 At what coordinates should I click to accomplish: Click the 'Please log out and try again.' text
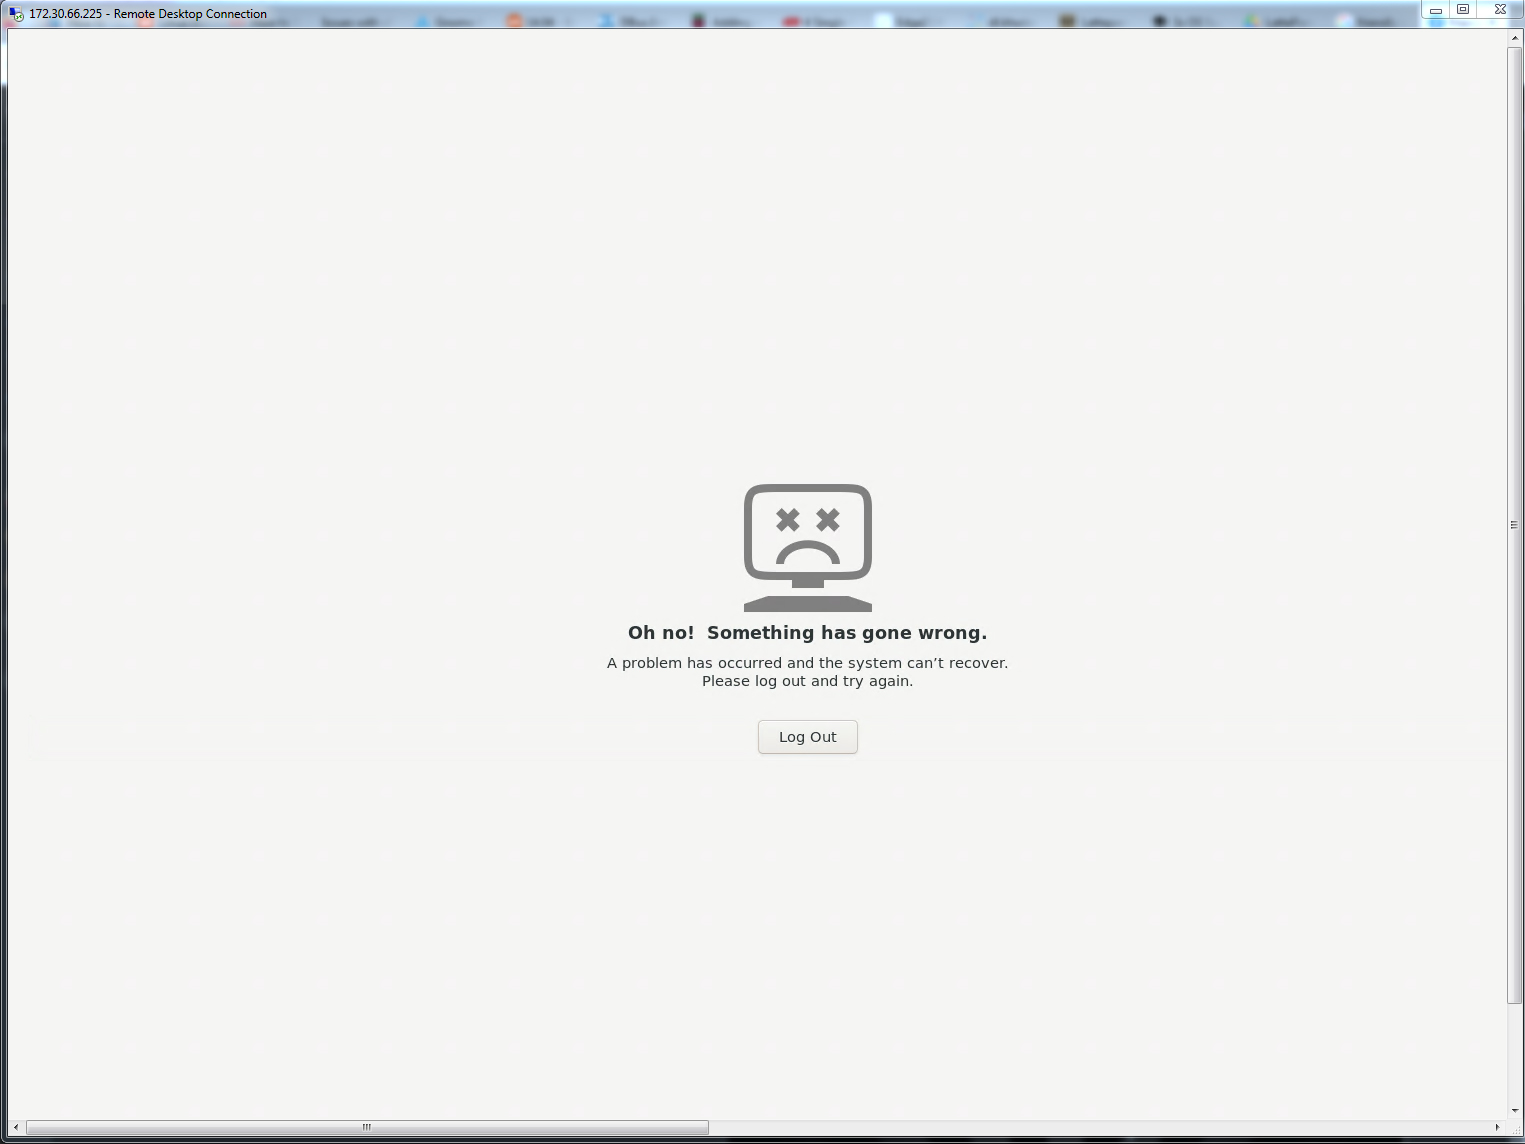click(x=807, y=681)
